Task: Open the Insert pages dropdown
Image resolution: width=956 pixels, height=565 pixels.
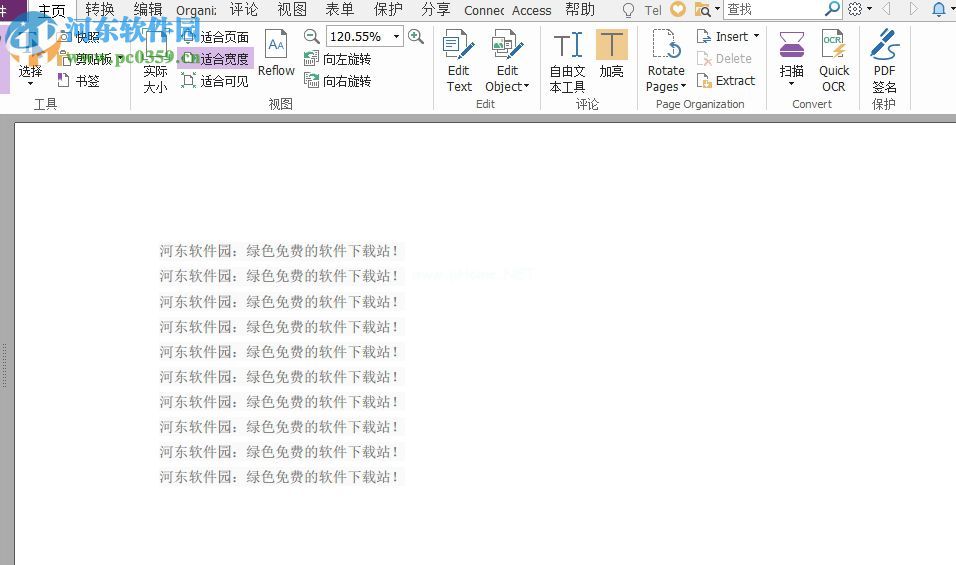Action: click(728, 37)
